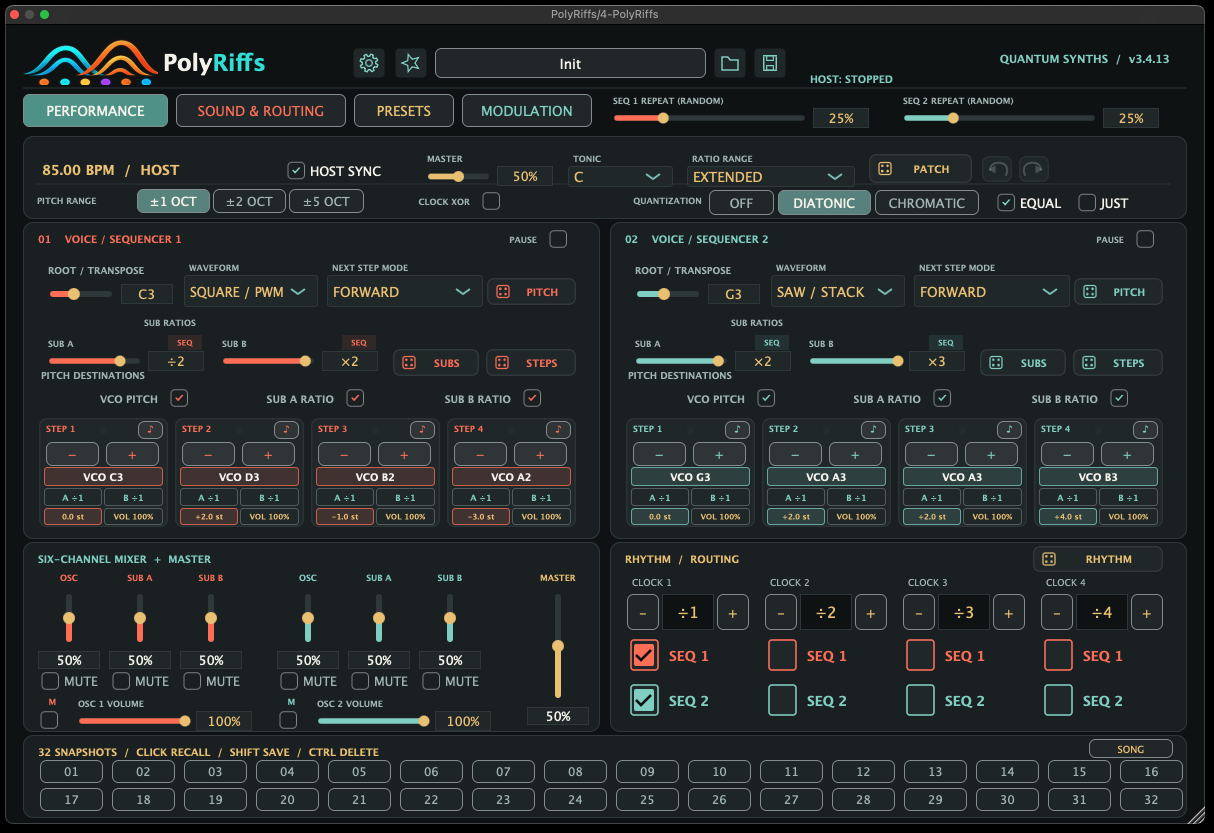Open Sequencer 1 next step mode dropdown
The height and width of the screenshot is (833, 1214).
click(404, 292)
